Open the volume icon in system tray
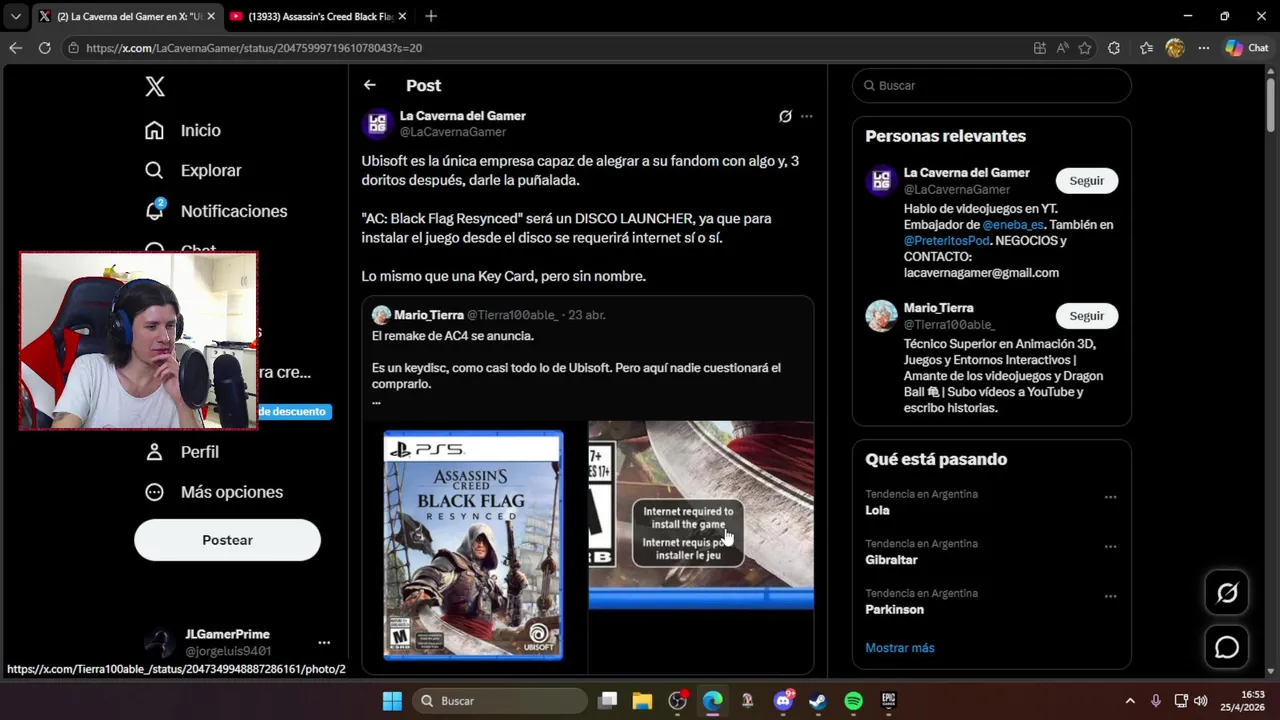The image size is (1280, 720). point(1200,701)
